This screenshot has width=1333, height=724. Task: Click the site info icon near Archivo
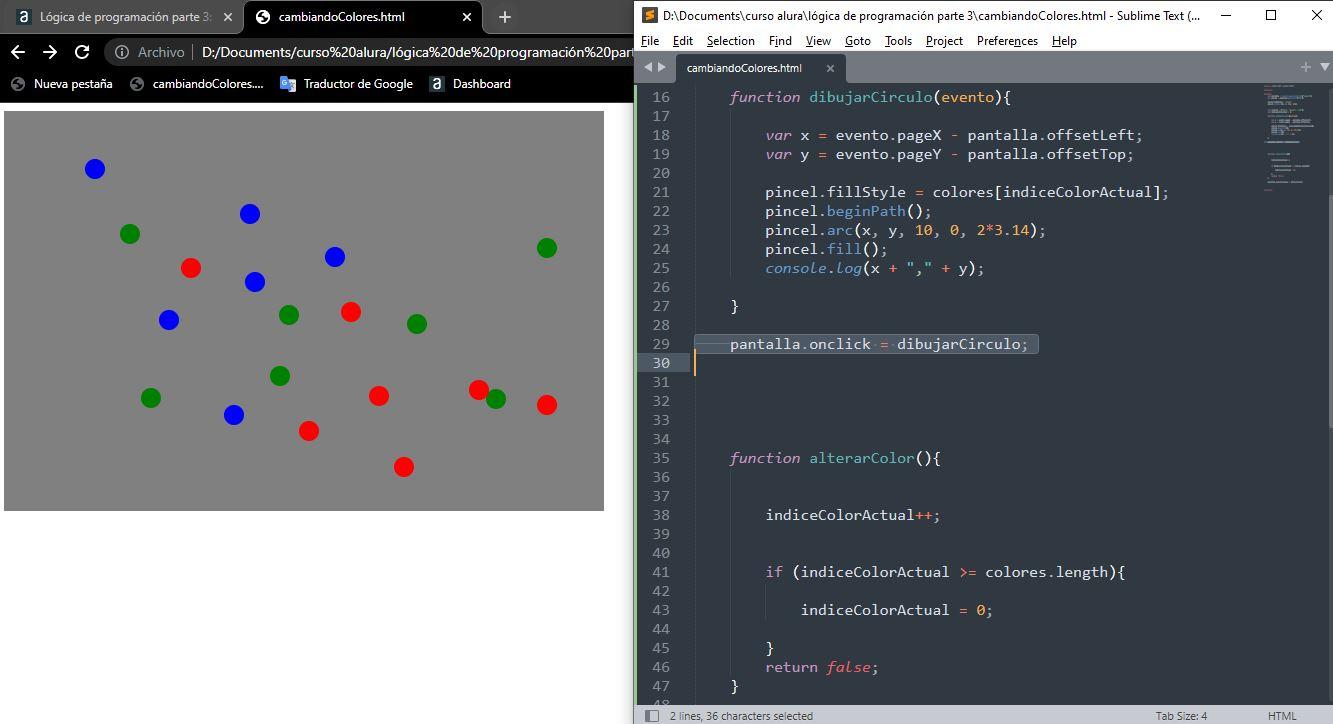click(x=122, y=52)
